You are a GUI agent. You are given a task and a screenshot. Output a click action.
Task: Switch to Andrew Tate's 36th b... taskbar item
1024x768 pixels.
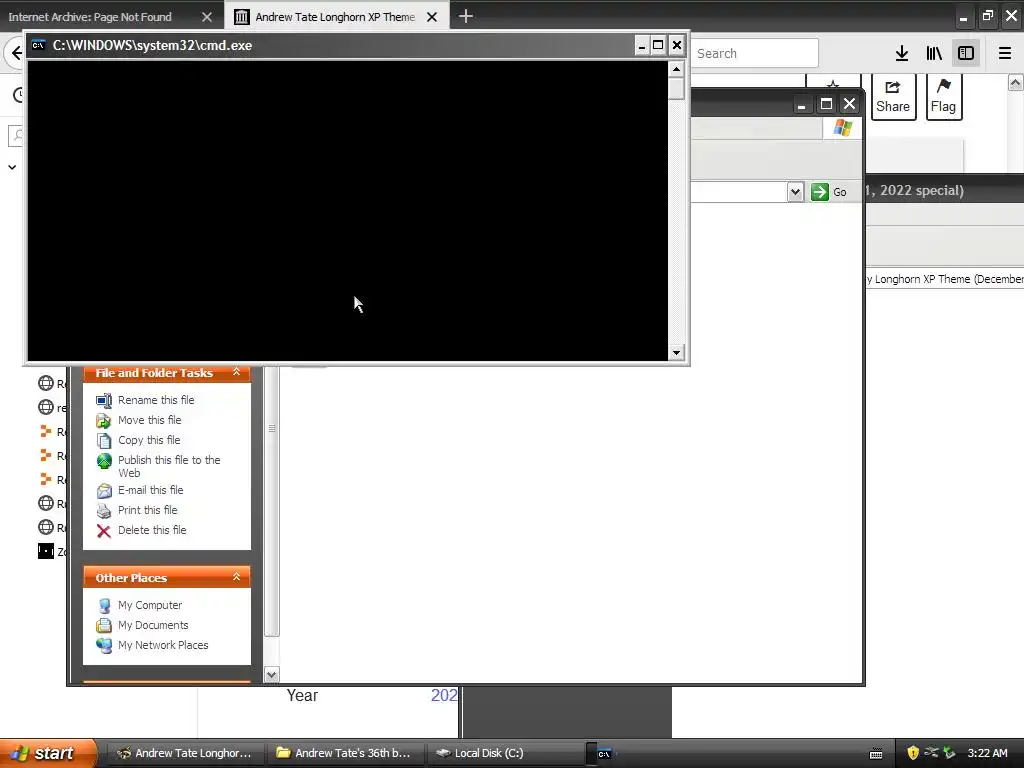tap(345, 753)
